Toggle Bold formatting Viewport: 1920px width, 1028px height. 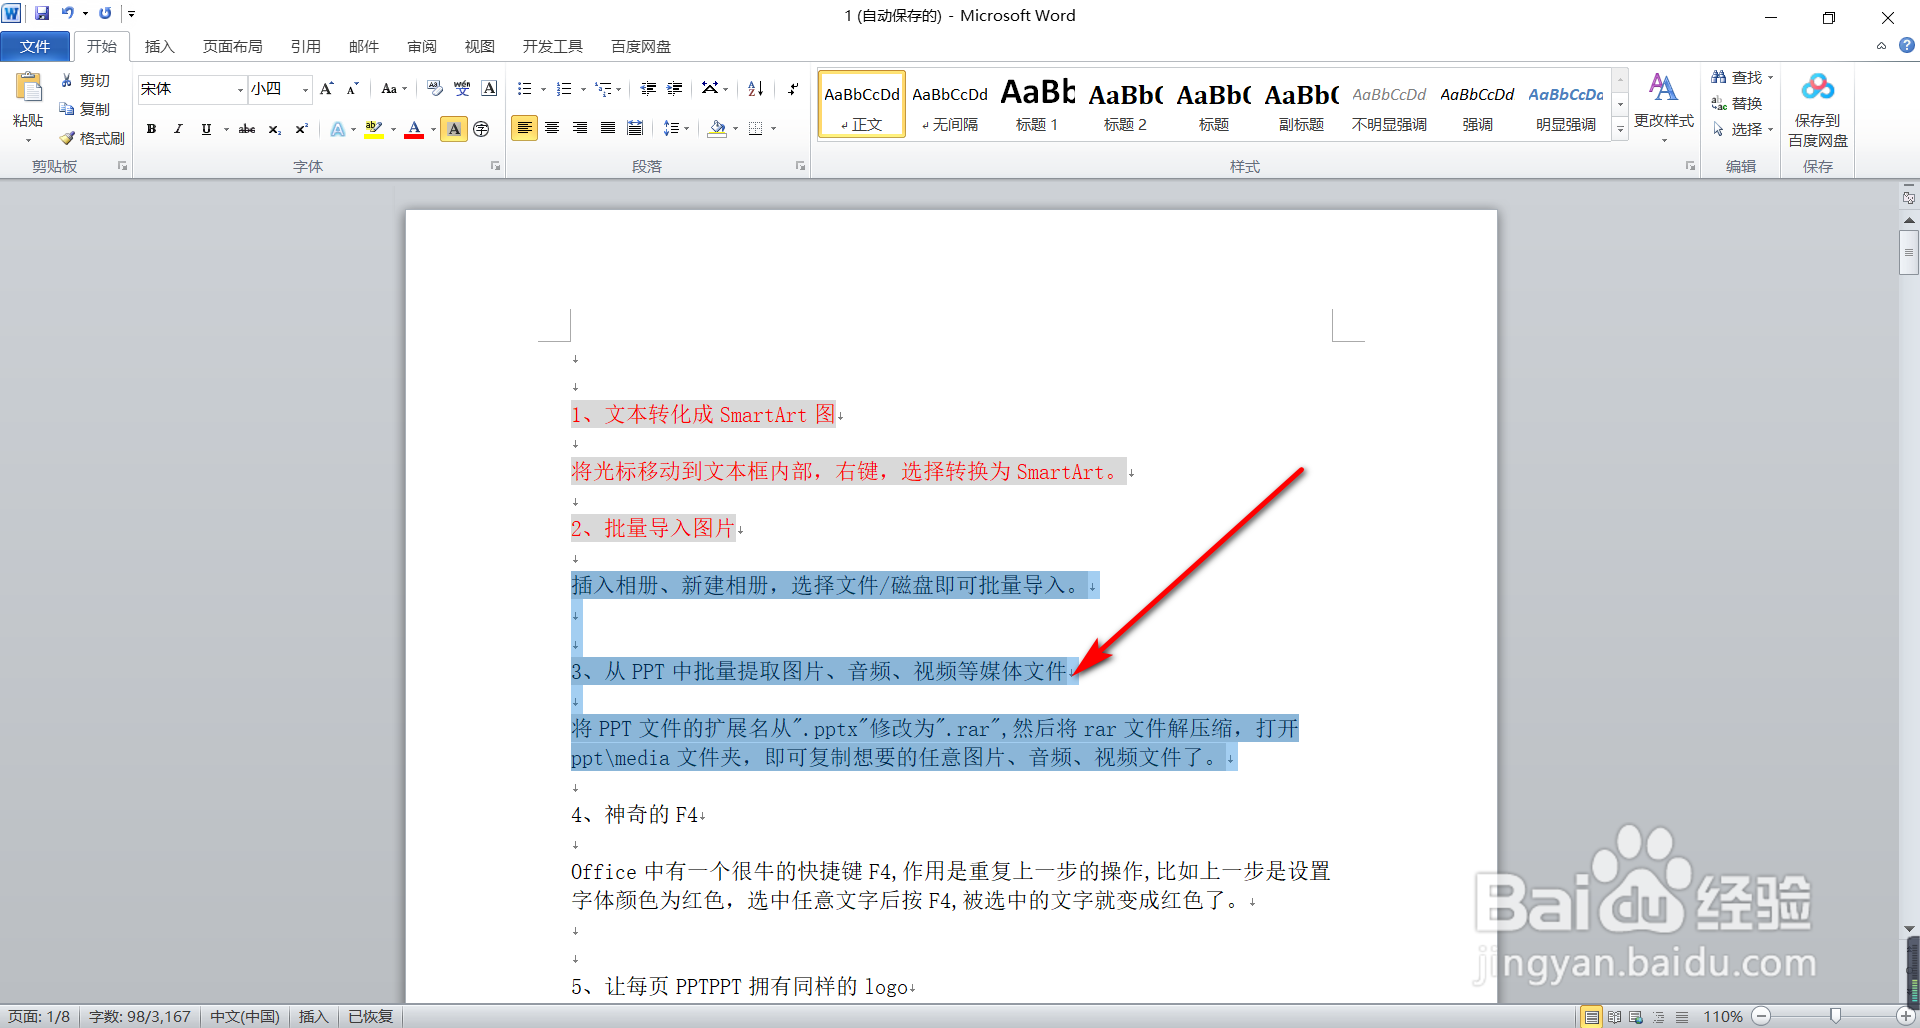point(151,129)
